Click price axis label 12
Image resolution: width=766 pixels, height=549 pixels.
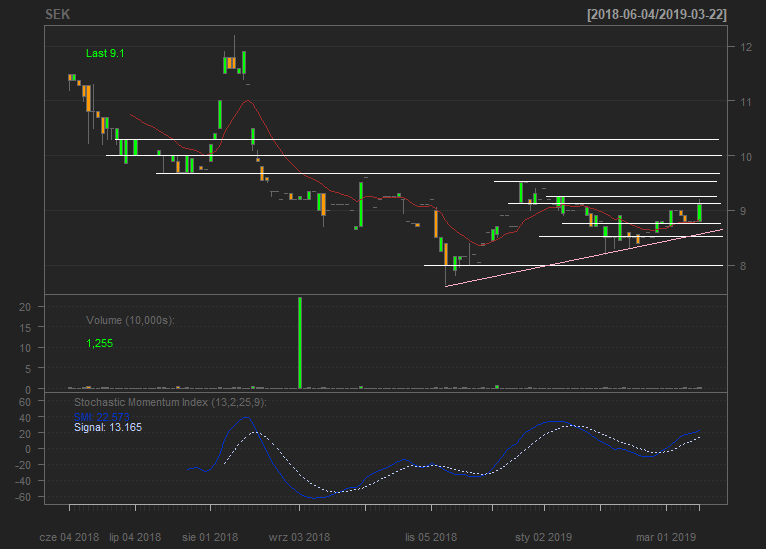pos(746,47)
